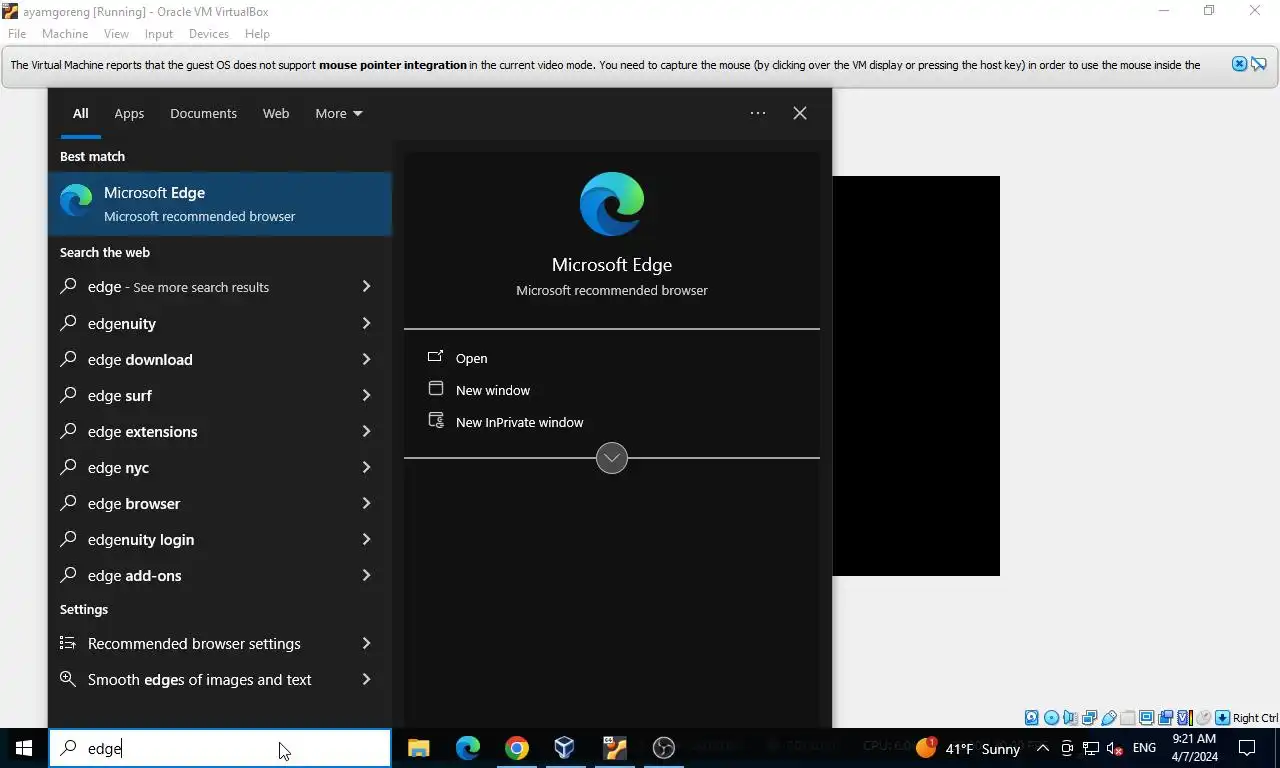The width and height of the screenshot is (1280, 768).
Task: Open the VirtualBox Help menu
Action: (257, 34)
